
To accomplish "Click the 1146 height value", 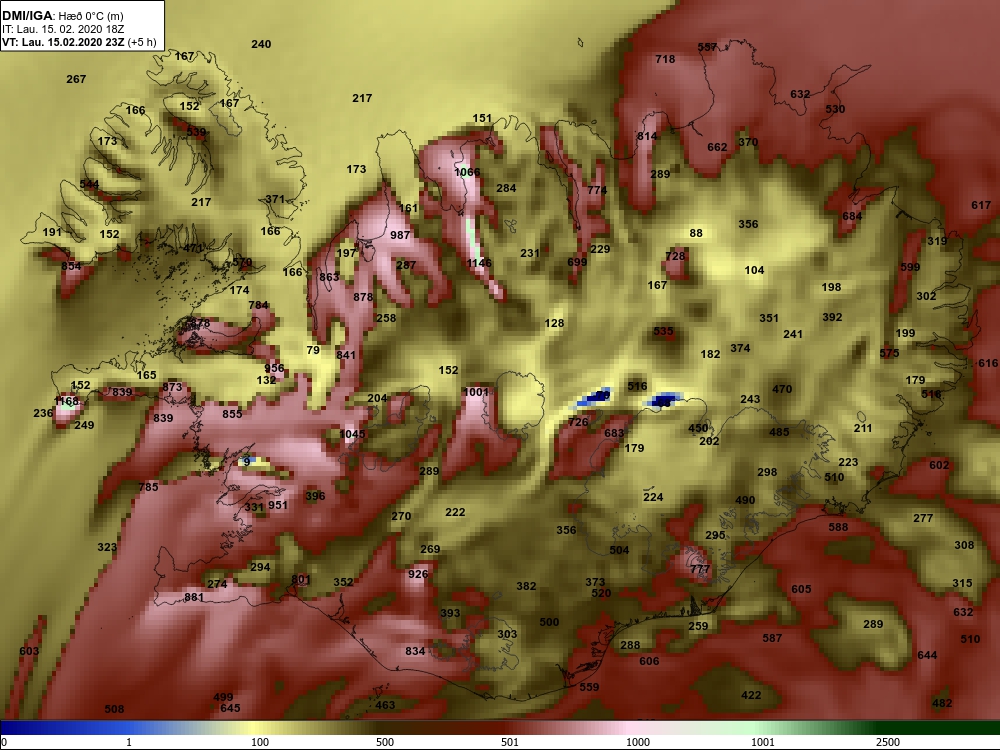I will 478,263.
